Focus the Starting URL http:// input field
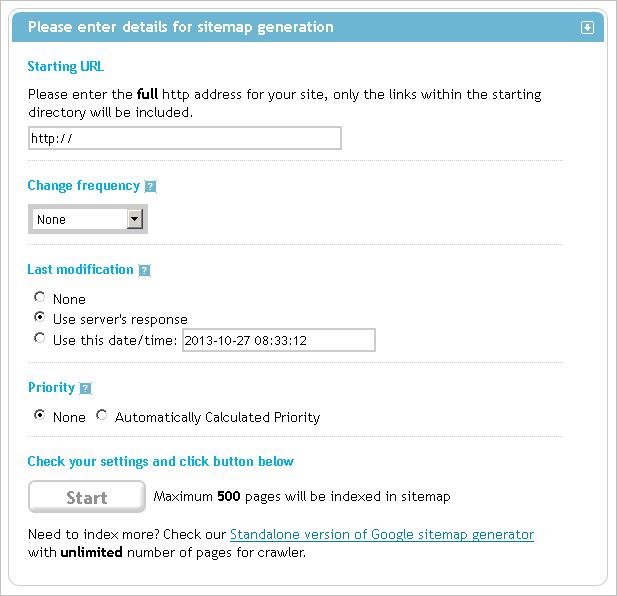The width and height of the screenshot is (617, 596). (x=185, y=138)
